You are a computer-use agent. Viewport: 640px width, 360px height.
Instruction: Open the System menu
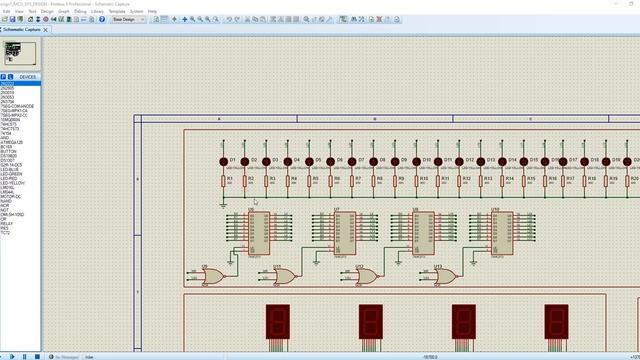137,11
